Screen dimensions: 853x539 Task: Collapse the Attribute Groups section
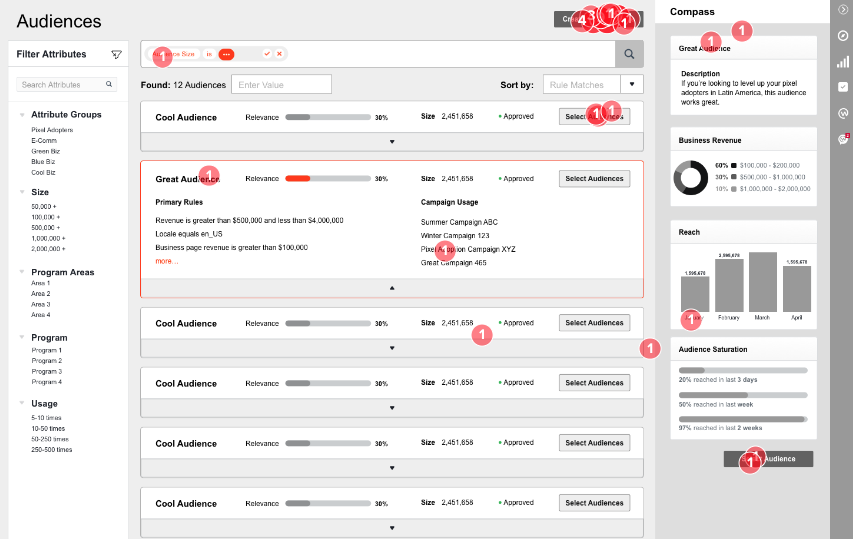click(x=22, y=115)
